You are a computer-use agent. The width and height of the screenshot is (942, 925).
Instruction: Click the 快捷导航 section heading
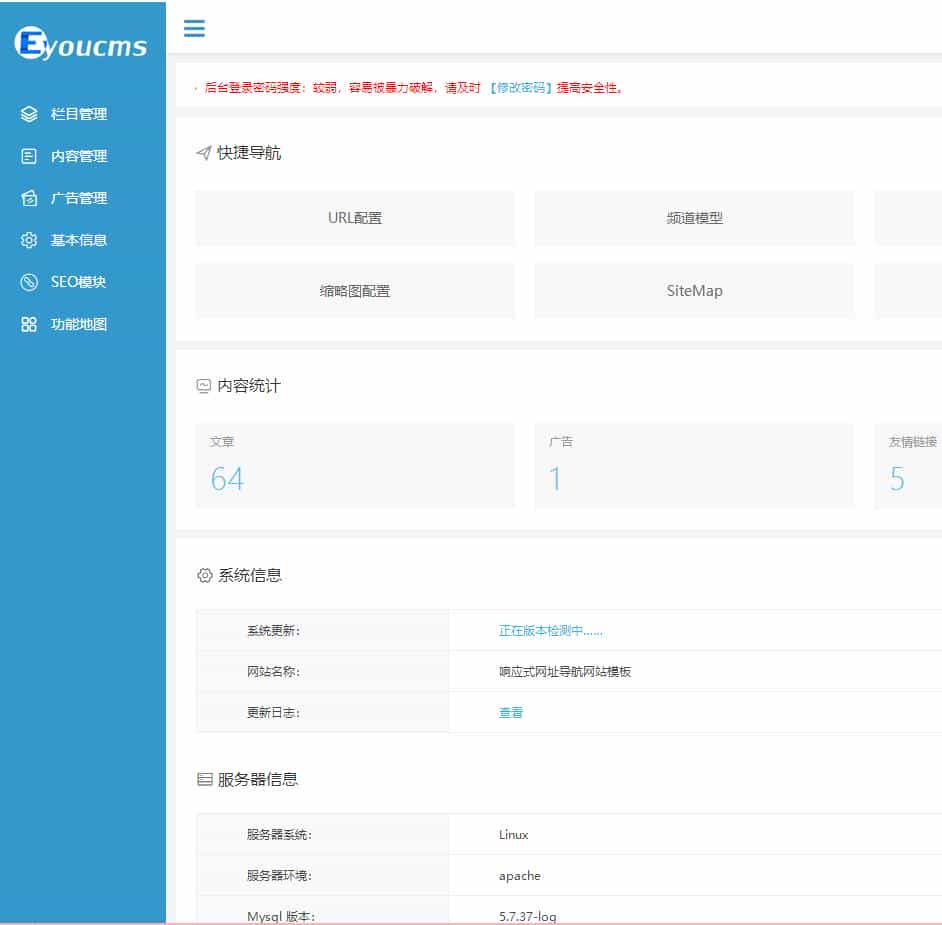click(249, 153)
